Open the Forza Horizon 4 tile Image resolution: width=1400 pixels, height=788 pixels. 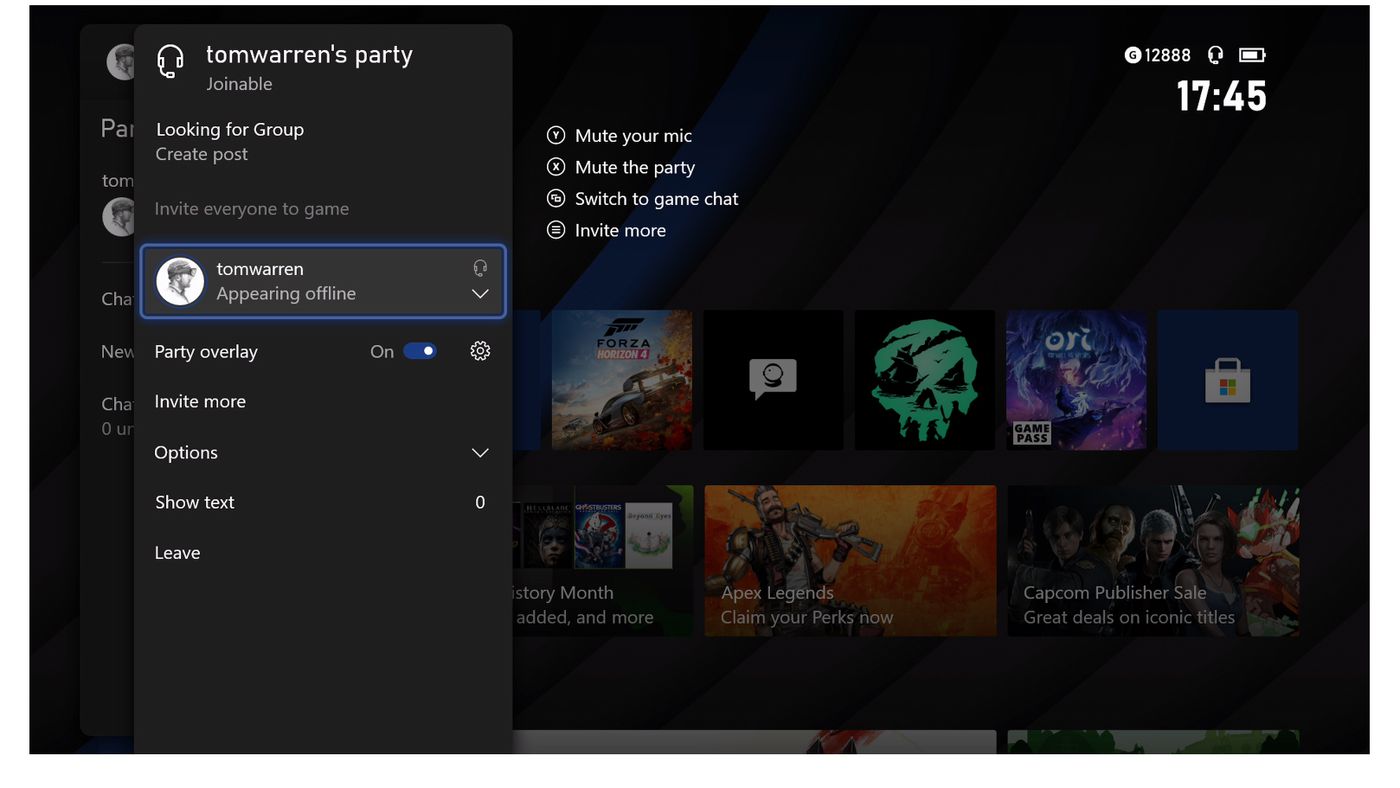coord(621,380)
